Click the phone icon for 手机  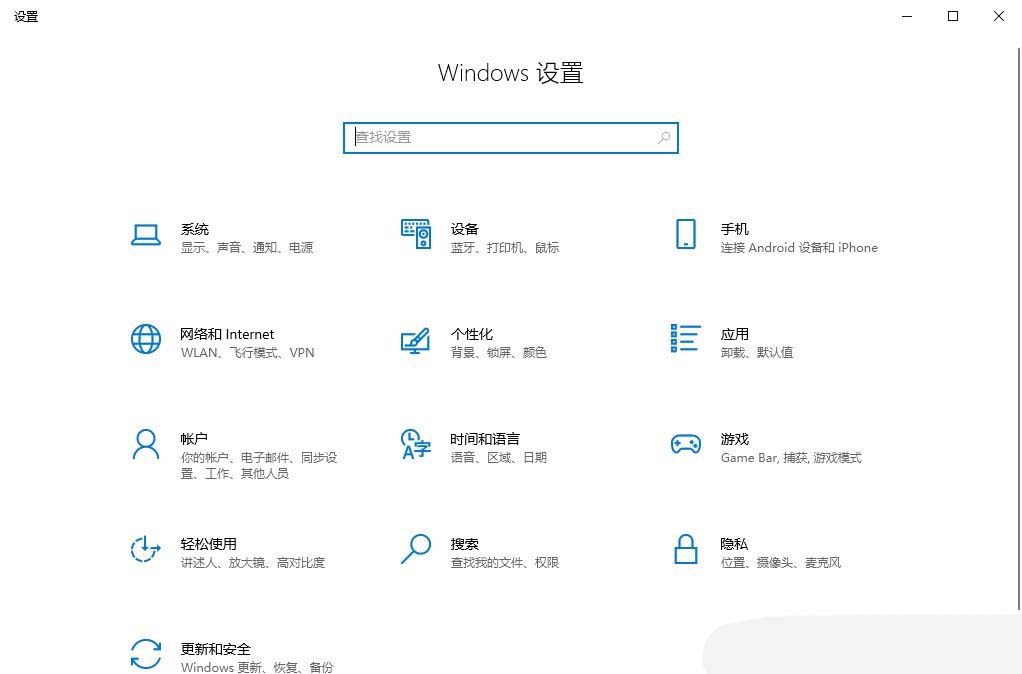(685, 234)
